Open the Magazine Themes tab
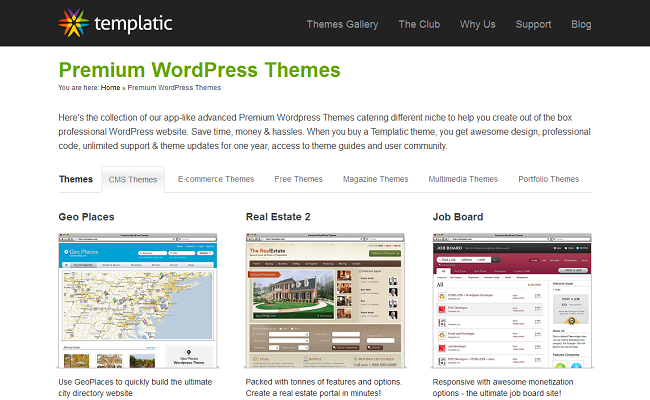The height and width of the screenshot is (400, 650). pyautogui.click(x=376, y=179)
